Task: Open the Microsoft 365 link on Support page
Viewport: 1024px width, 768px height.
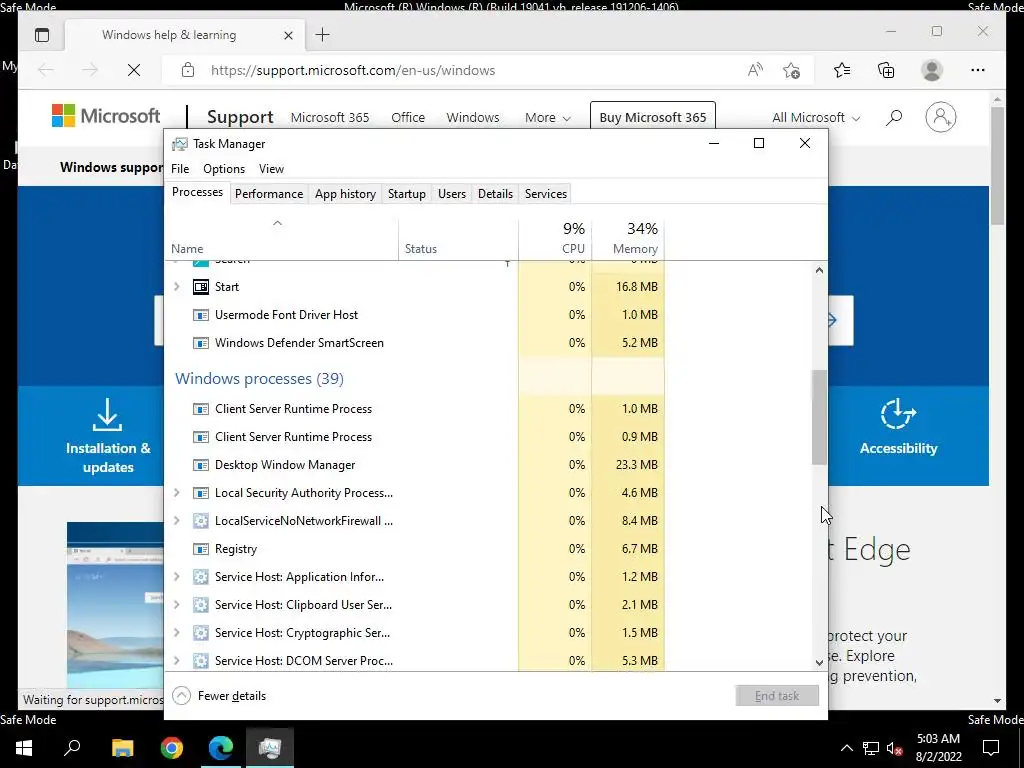Action: (x=330, y=118)
